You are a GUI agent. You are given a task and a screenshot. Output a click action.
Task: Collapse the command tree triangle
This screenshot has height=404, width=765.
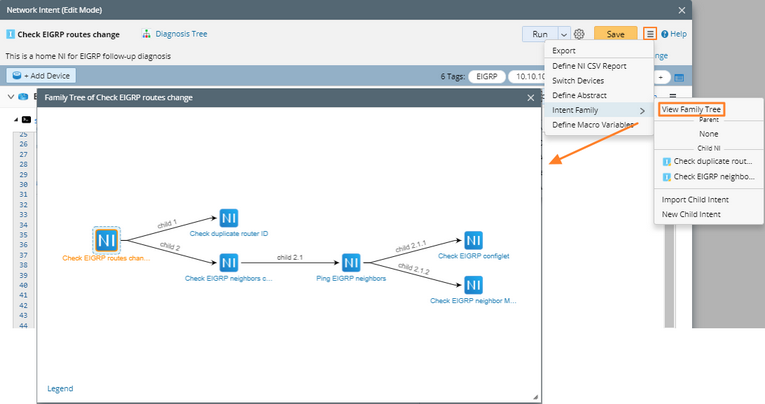click(x=16, y=120)
